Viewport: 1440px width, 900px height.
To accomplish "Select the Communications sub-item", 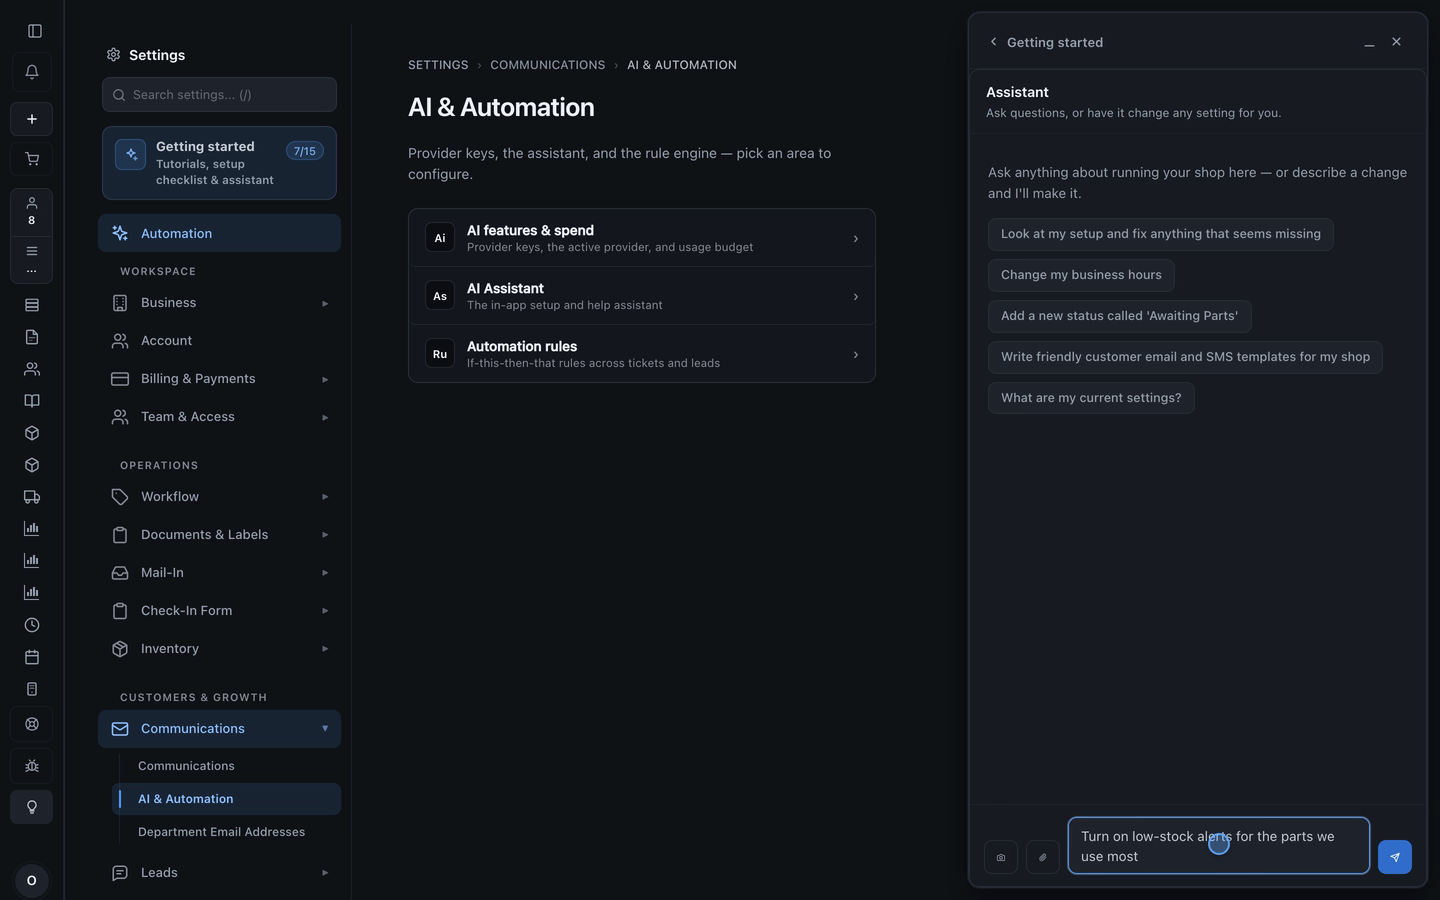I will 226,766.
